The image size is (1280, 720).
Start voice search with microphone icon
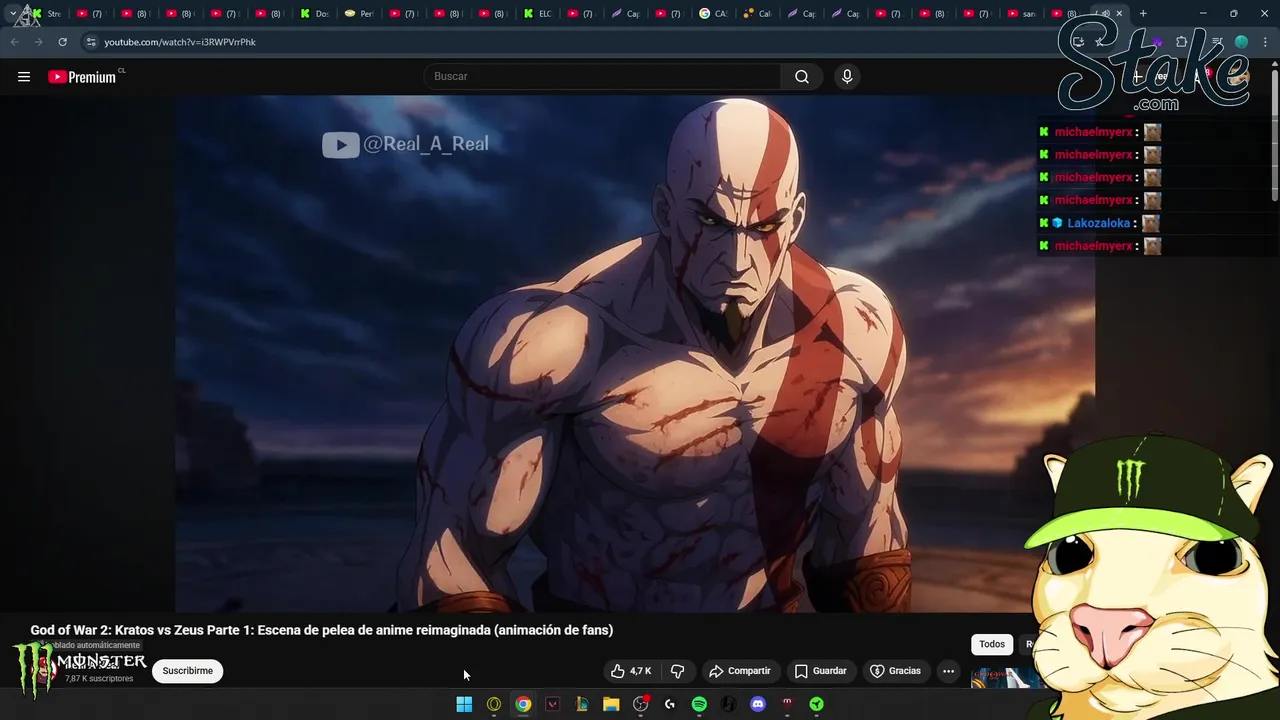pyautogui.click(x=847, y=77)
